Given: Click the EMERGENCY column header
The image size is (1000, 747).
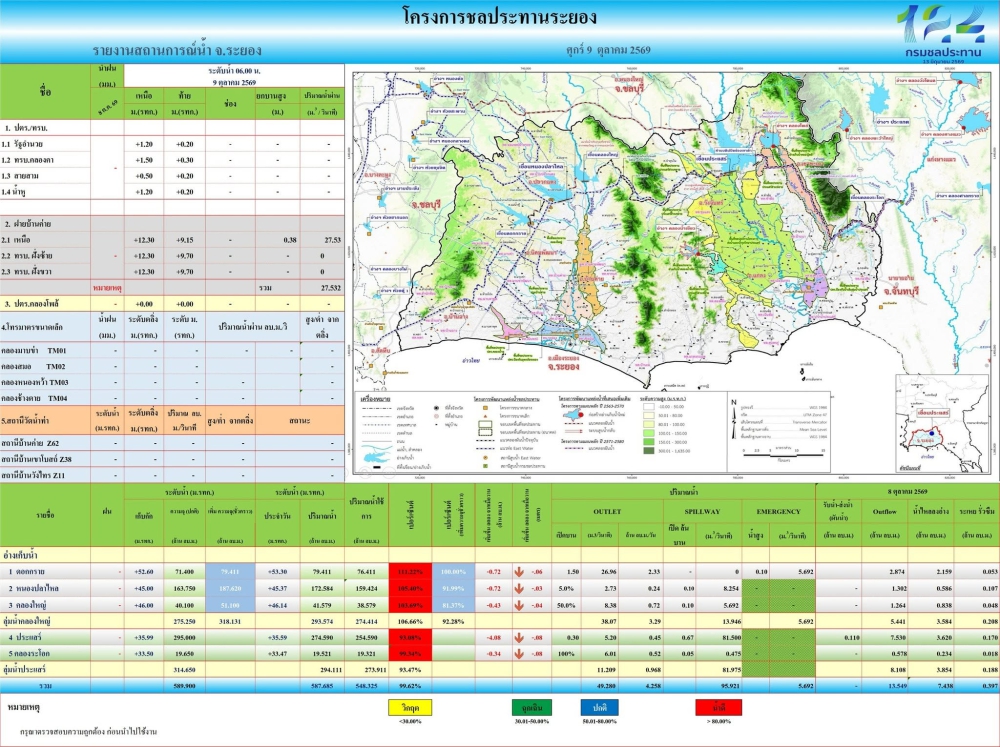Looking at the screenshot, I should (x=778, y=512).
